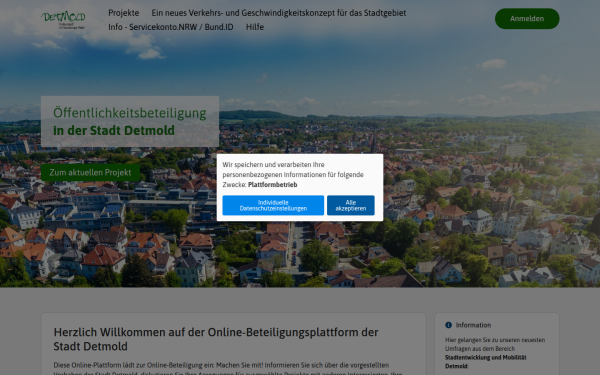600x375 pixels.
Task: Open Info - Servicekonto.NRW / Bund.ID
Action: (x=171, y=27)
